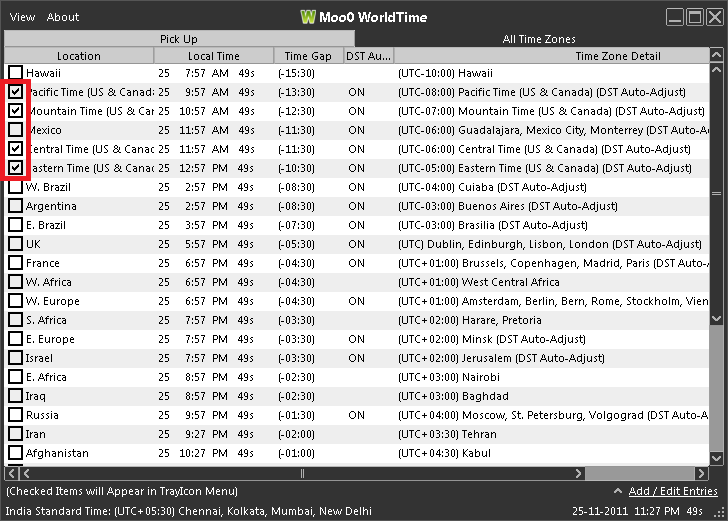
Task: Click the W. Europe location entry
Action: point(52,301)
